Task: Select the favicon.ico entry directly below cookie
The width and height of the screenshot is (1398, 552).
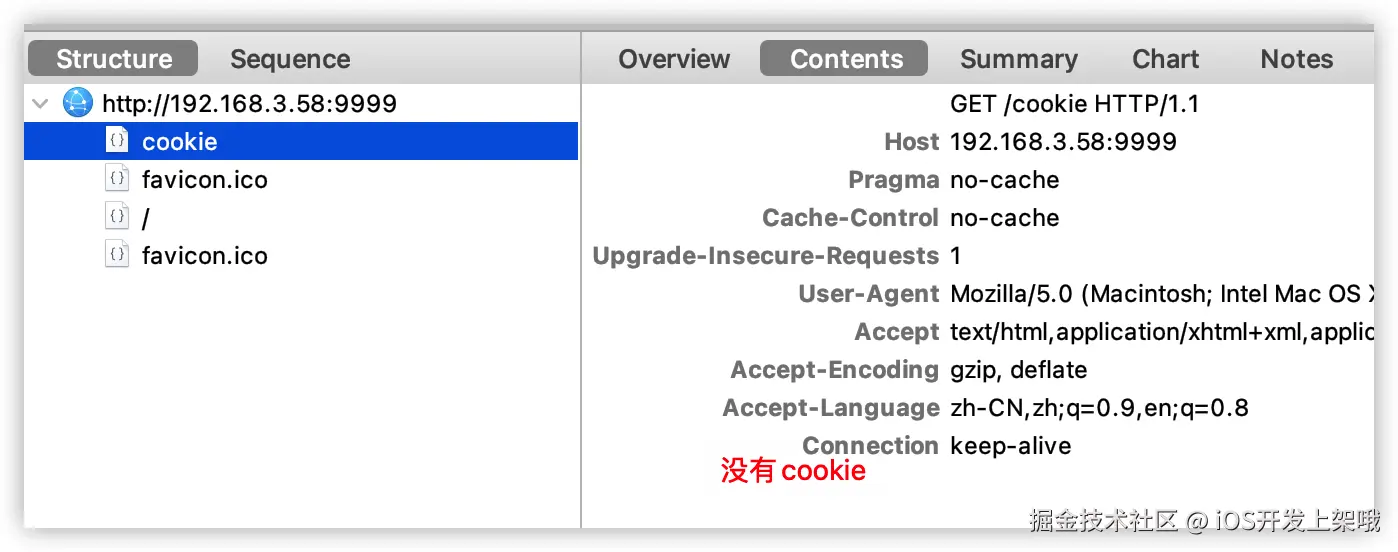Action: [x=204, y=180]
